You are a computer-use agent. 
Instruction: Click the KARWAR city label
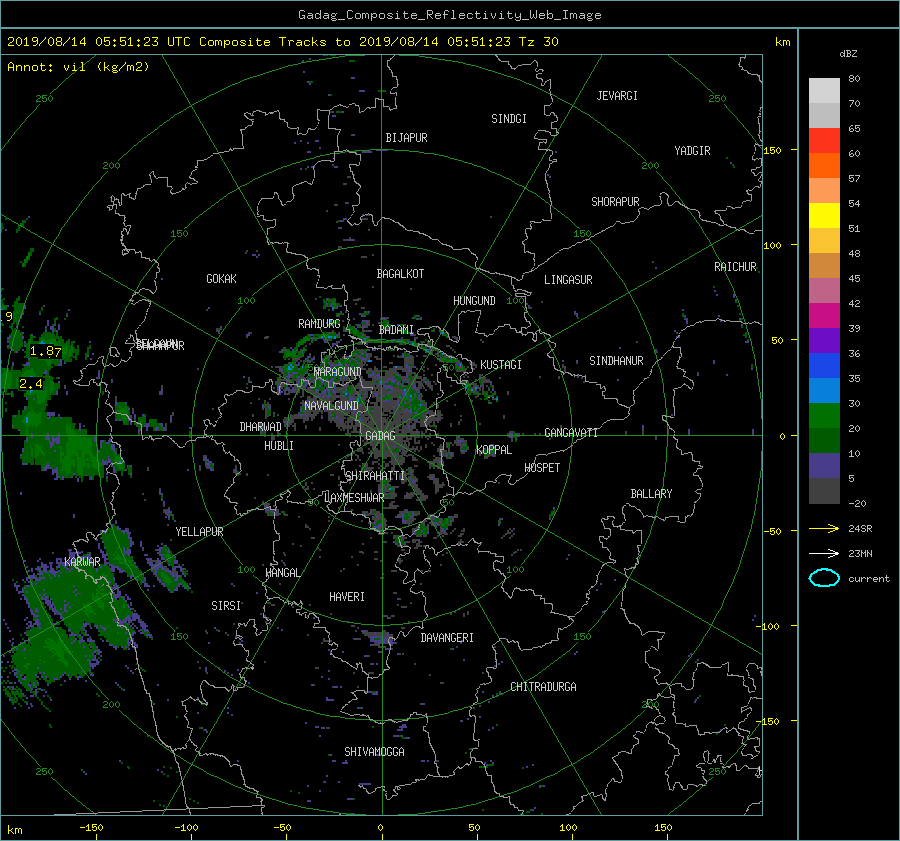82,561
